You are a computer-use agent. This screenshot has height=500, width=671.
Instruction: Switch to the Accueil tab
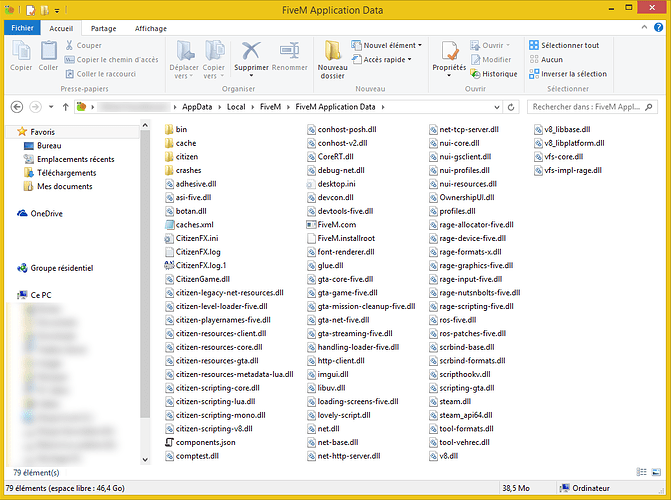click(61, 28)
